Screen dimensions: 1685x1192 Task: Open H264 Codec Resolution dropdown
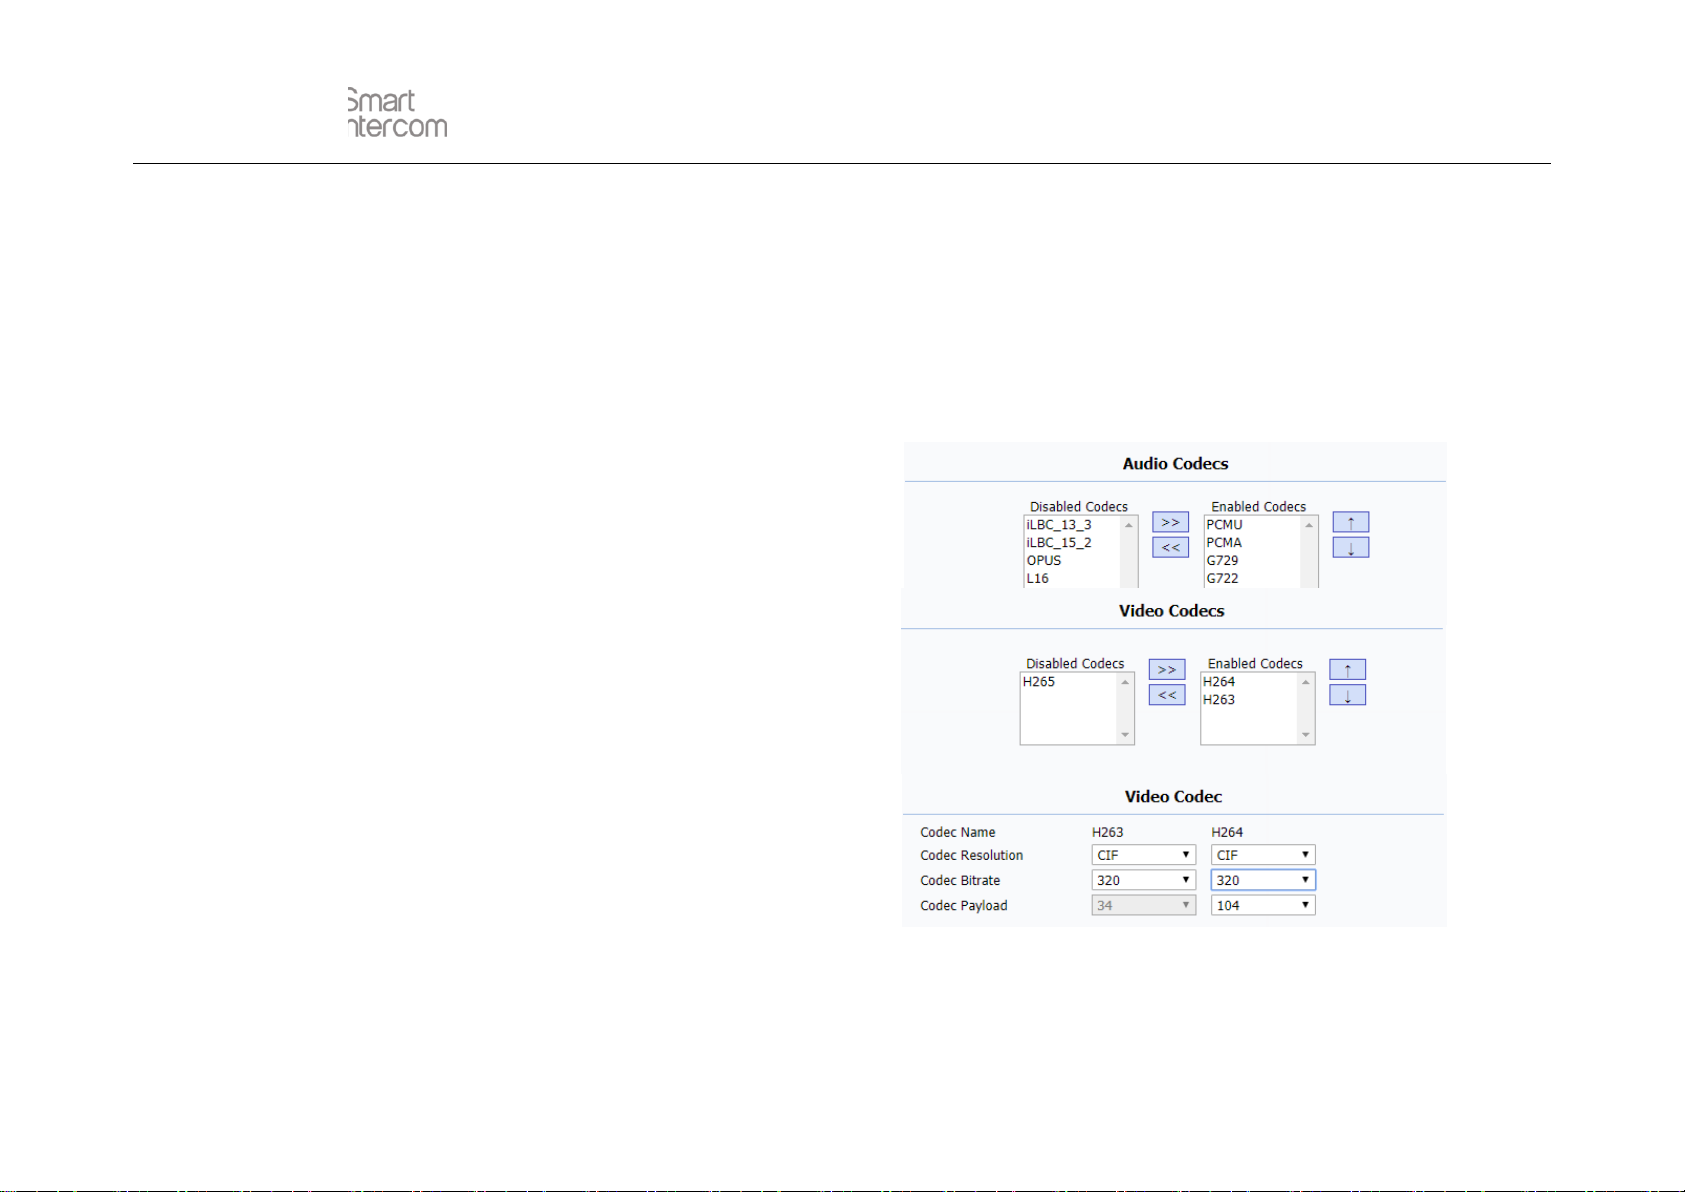[x=1263, y=855]
